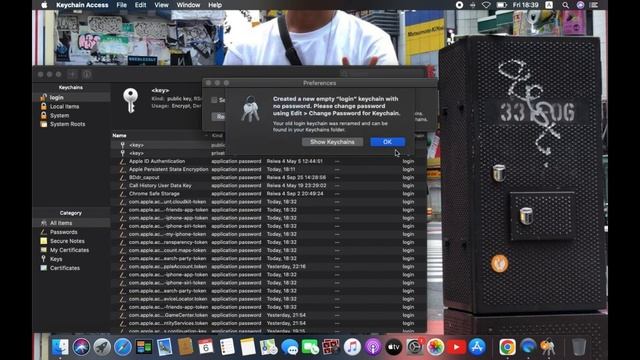Open FaceTime from the Dock
The image size is (640, 360).
[310, 347]
